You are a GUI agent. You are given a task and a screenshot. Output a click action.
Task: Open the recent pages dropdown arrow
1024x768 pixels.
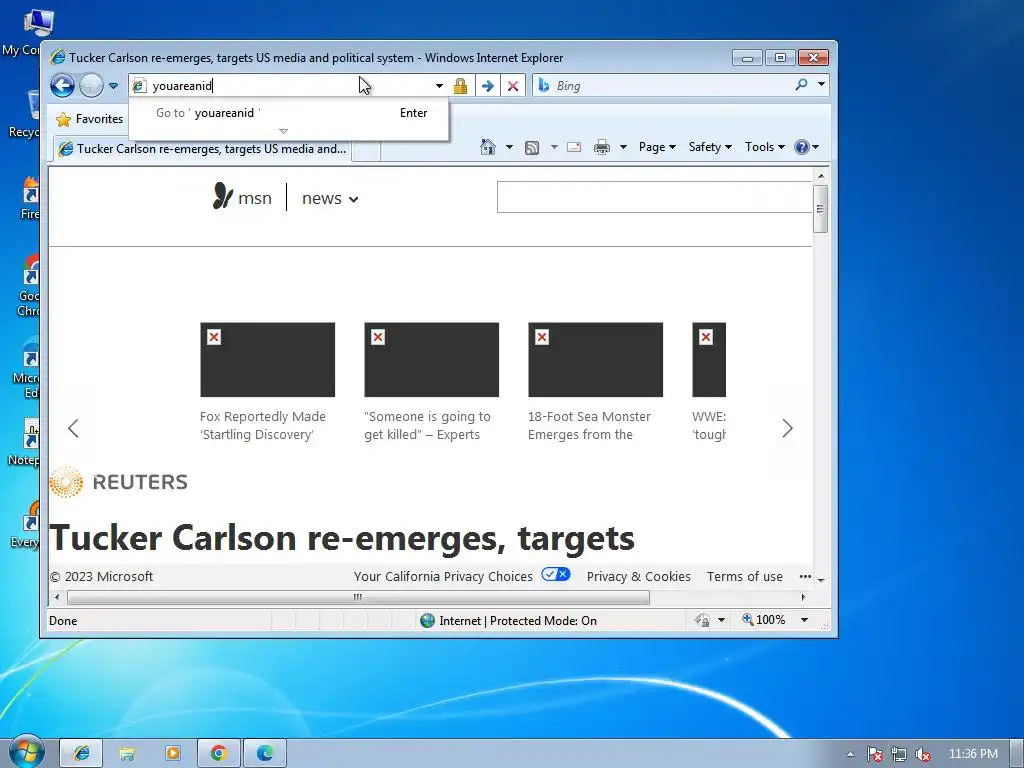113,86
